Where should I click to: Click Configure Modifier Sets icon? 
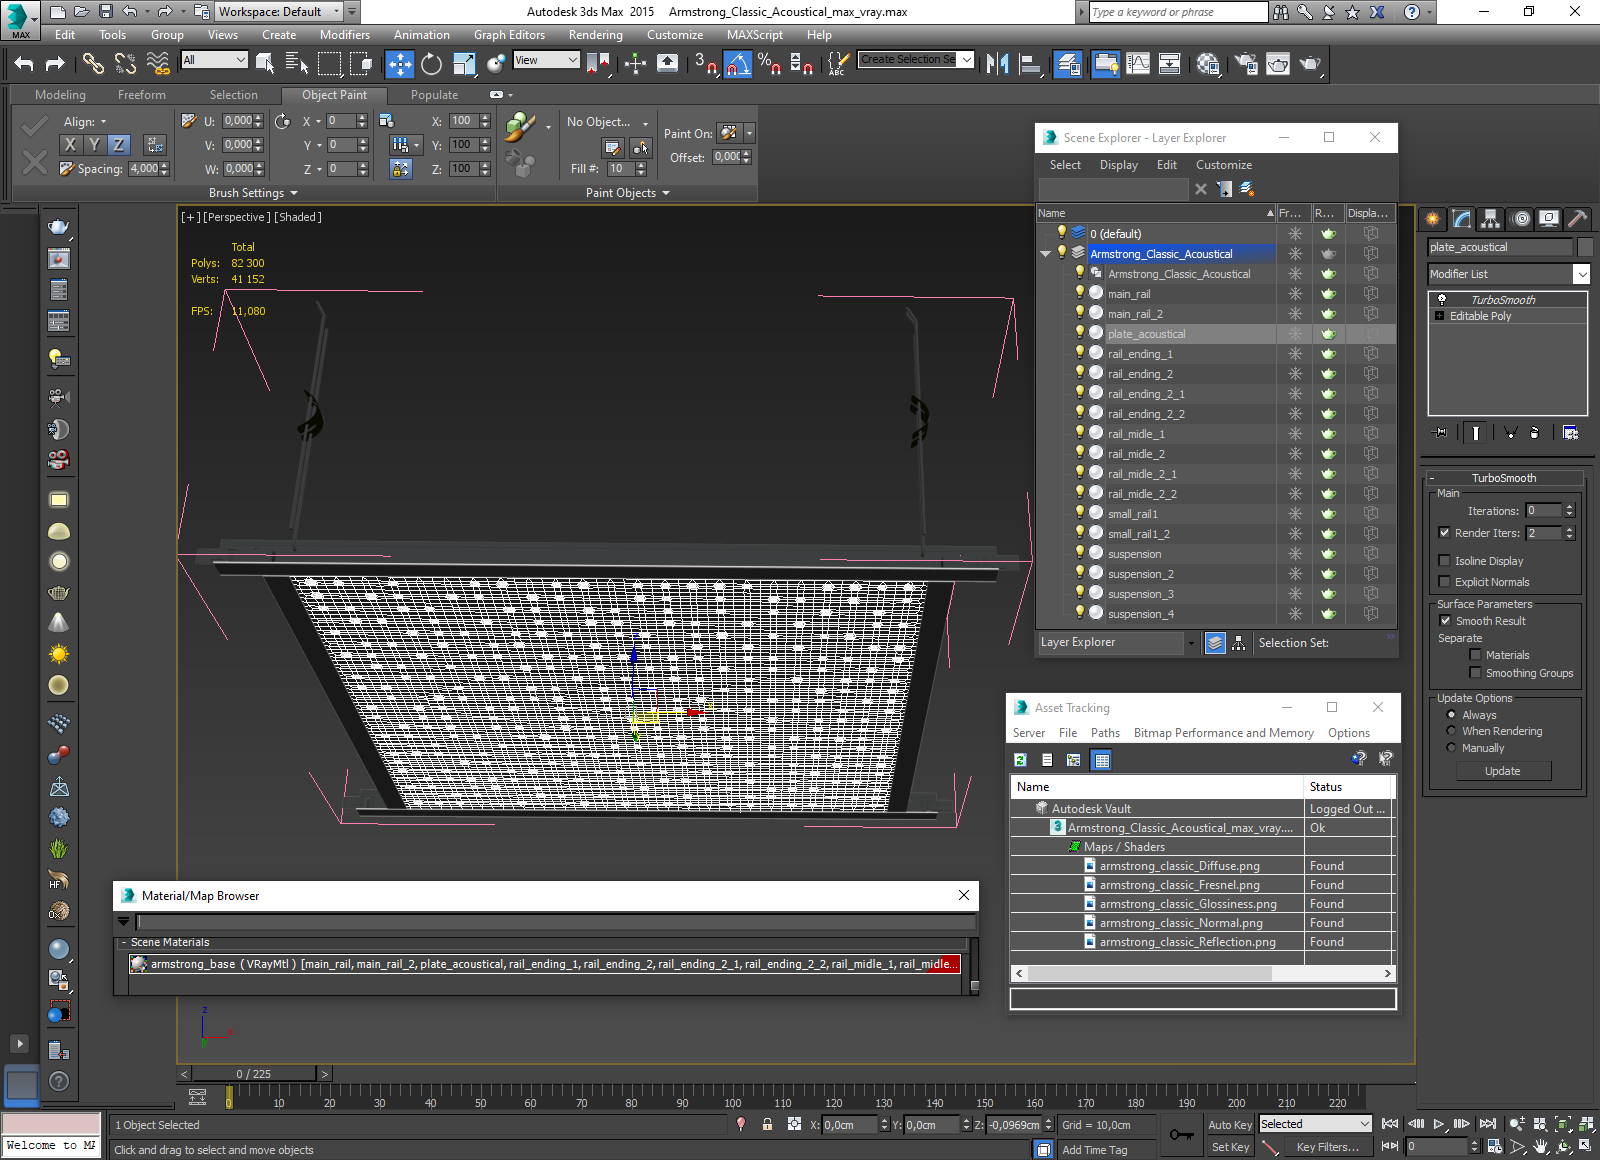1570,433
